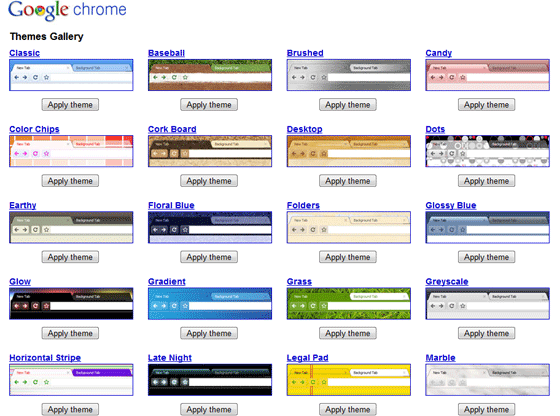Open the Classic theme link
This screenshot has height=416, width=560.
tap(24, 53)
